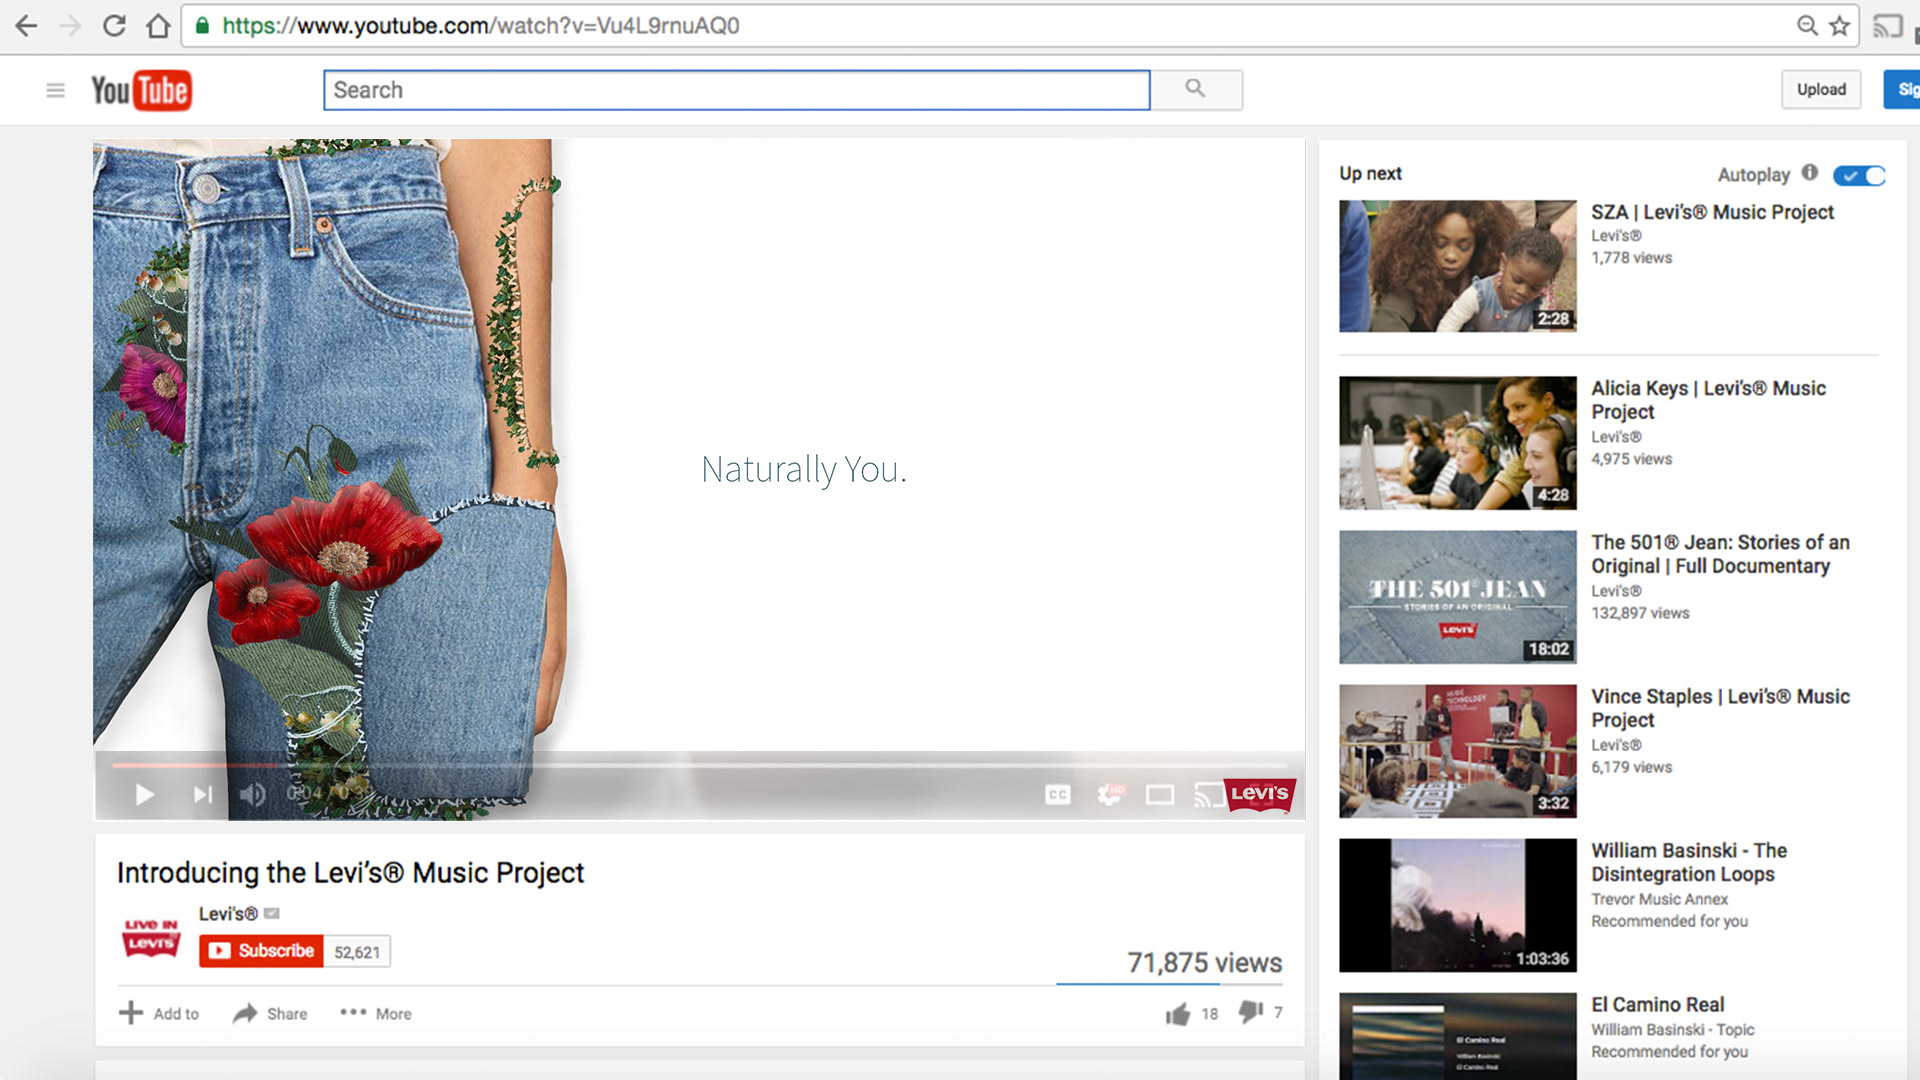Open The 501 Jean documentary title

click(1720, 554)
